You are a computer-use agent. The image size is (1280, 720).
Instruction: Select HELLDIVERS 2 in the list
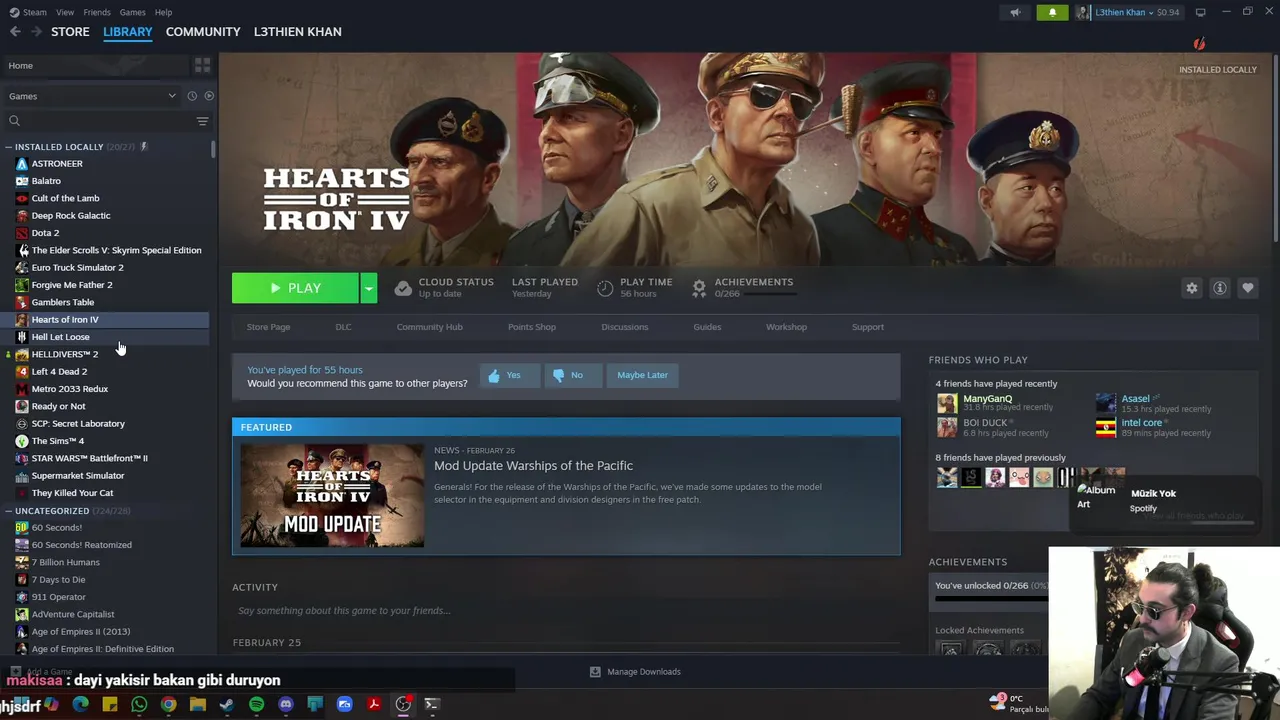click(x=64, y=354)
